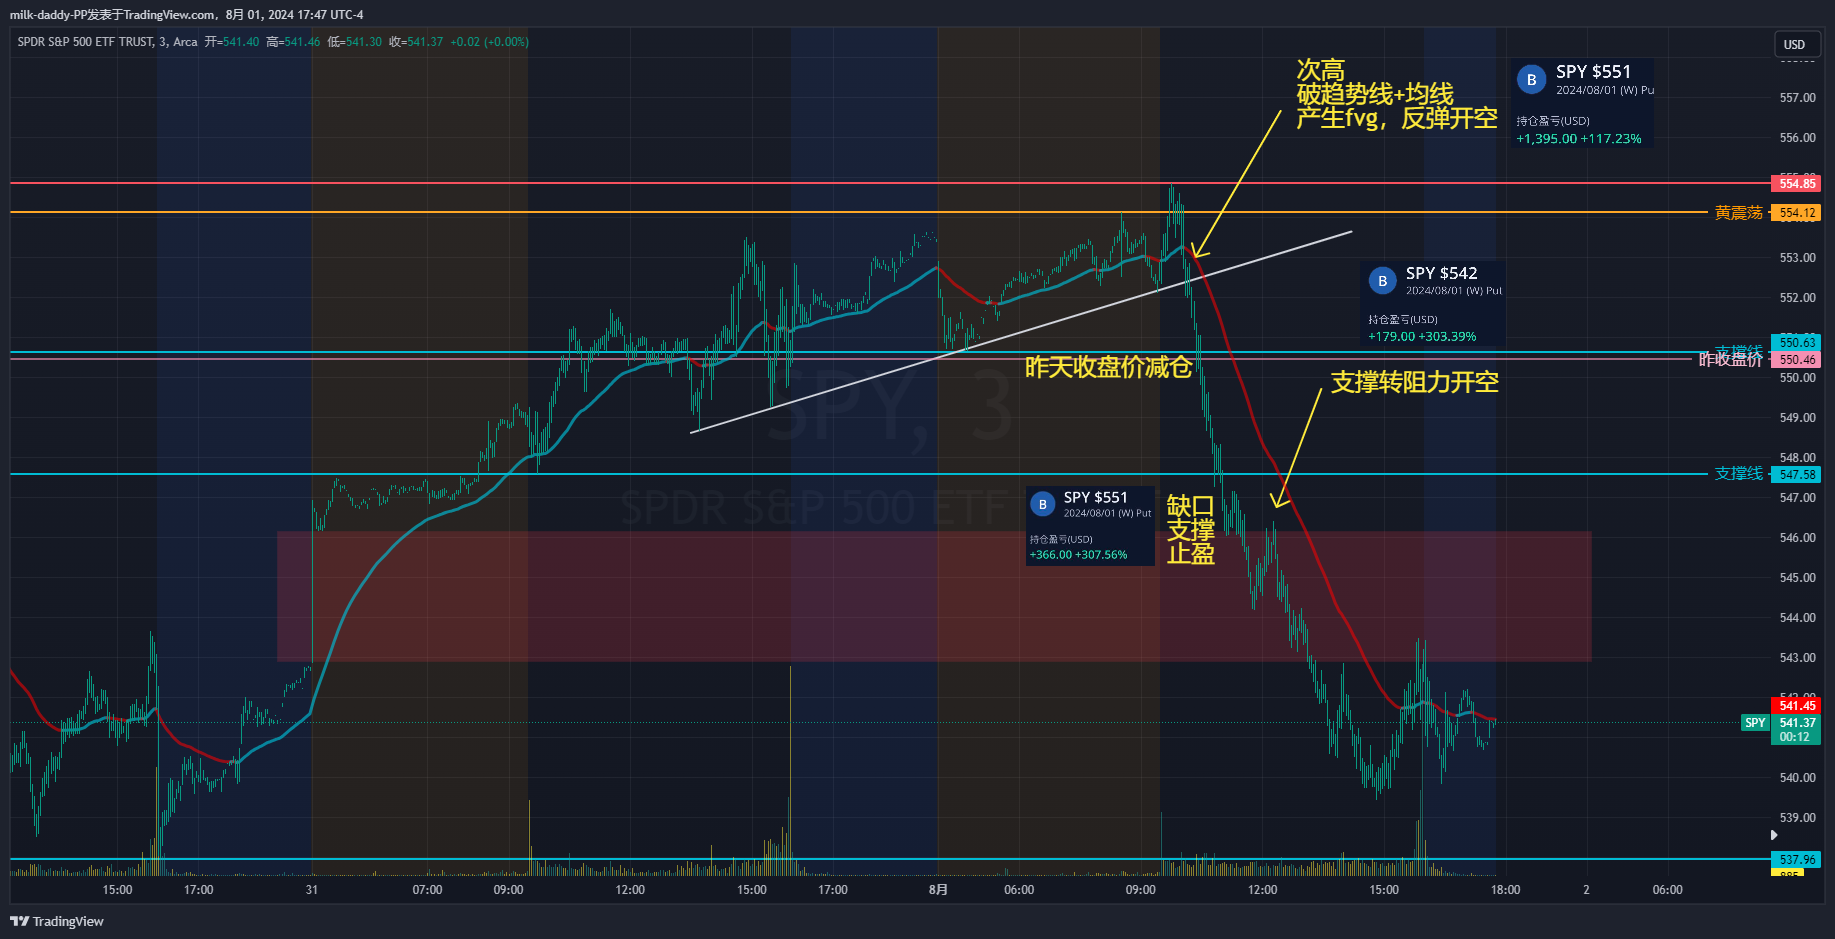The width and height of the screenshot is (1835, 939).
Task: Click the TradingView logo at bottom left
Action: tap(57, 921)
